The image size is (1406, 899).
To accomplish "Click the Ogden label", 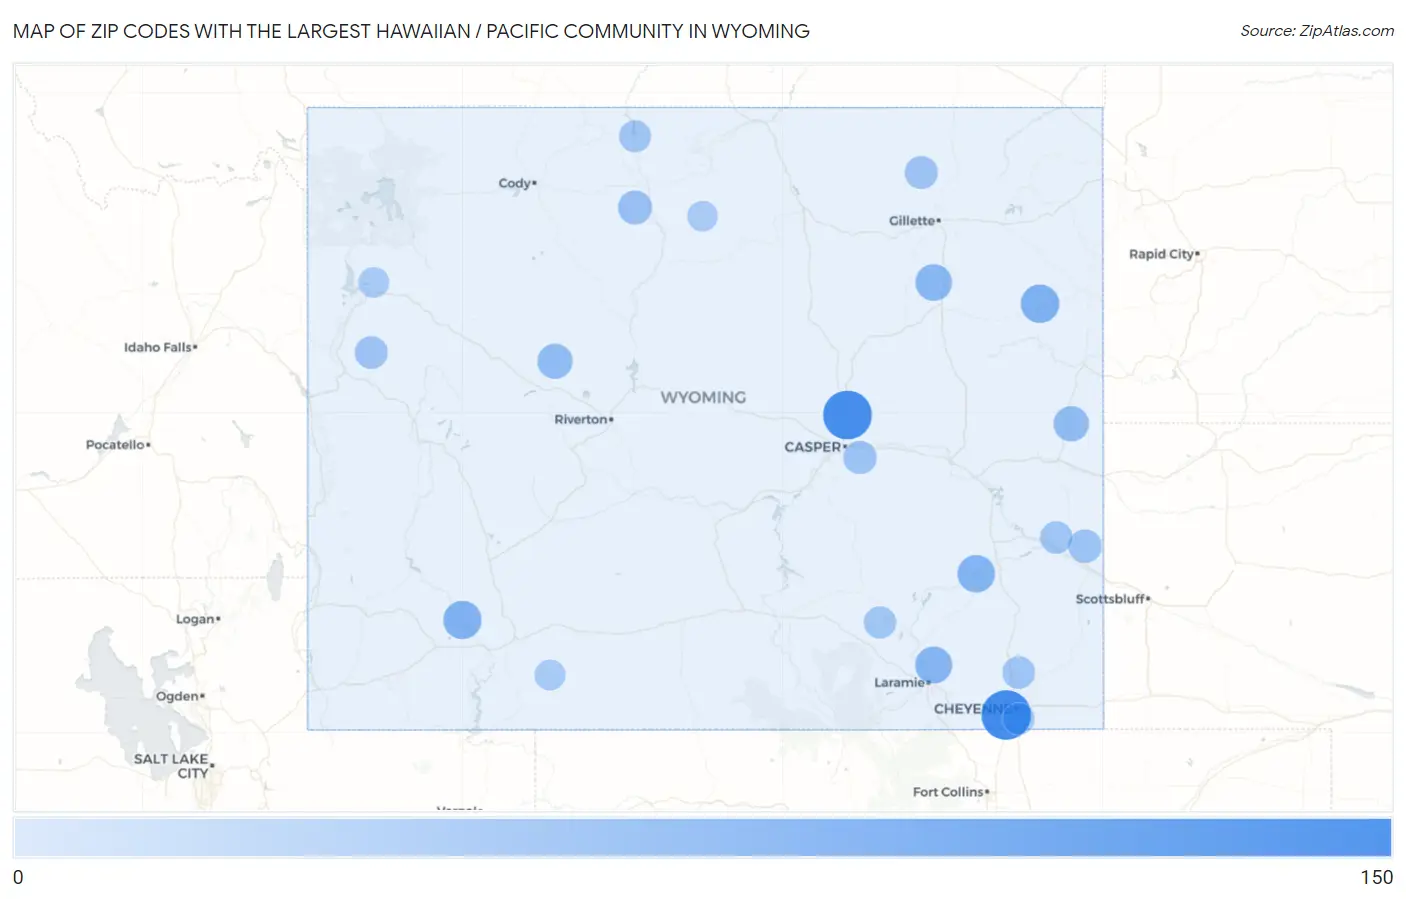I will [x=180, y=696].
